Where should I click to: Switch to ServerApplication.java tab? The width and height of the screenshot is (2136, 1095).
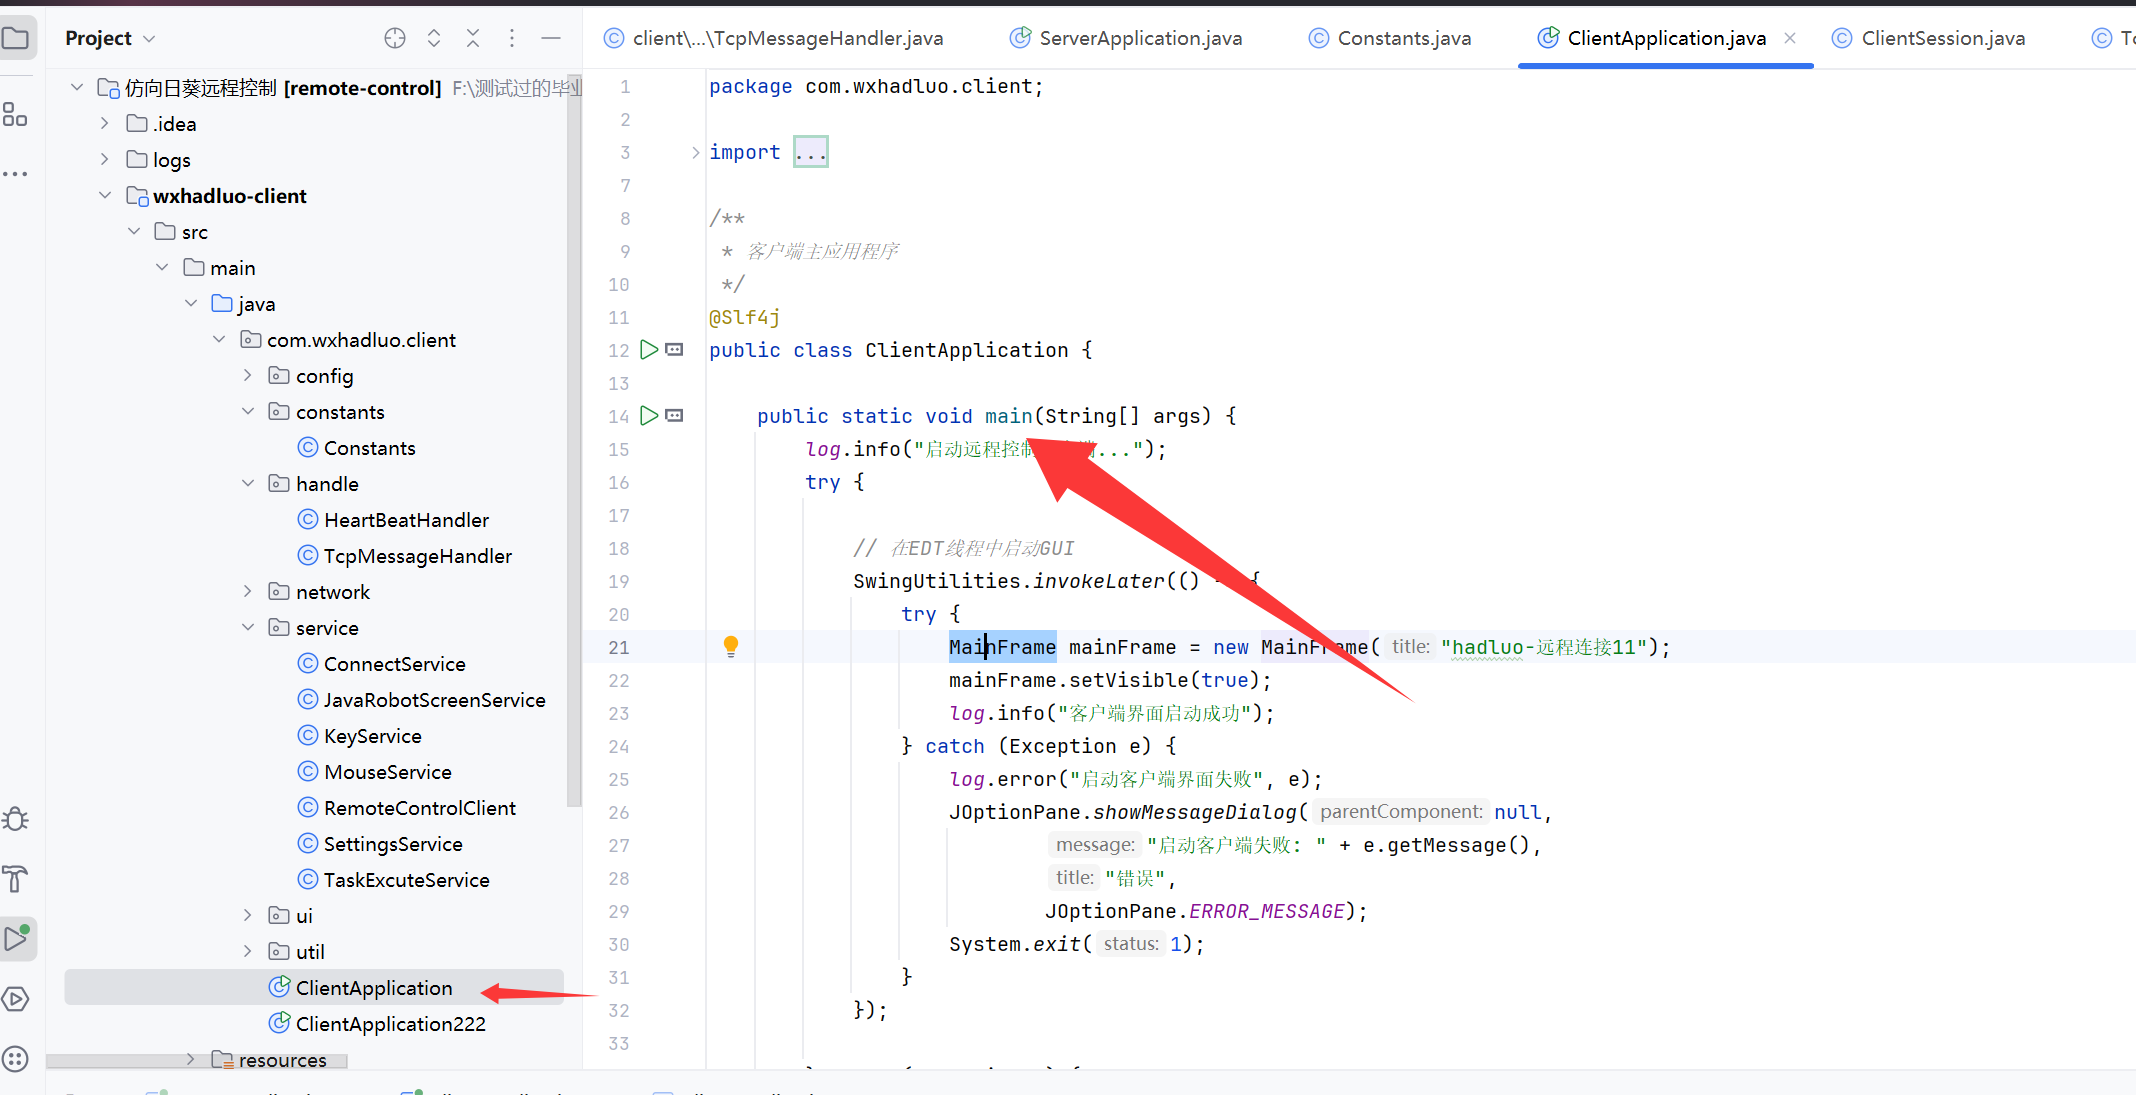tap(1140, 38)
